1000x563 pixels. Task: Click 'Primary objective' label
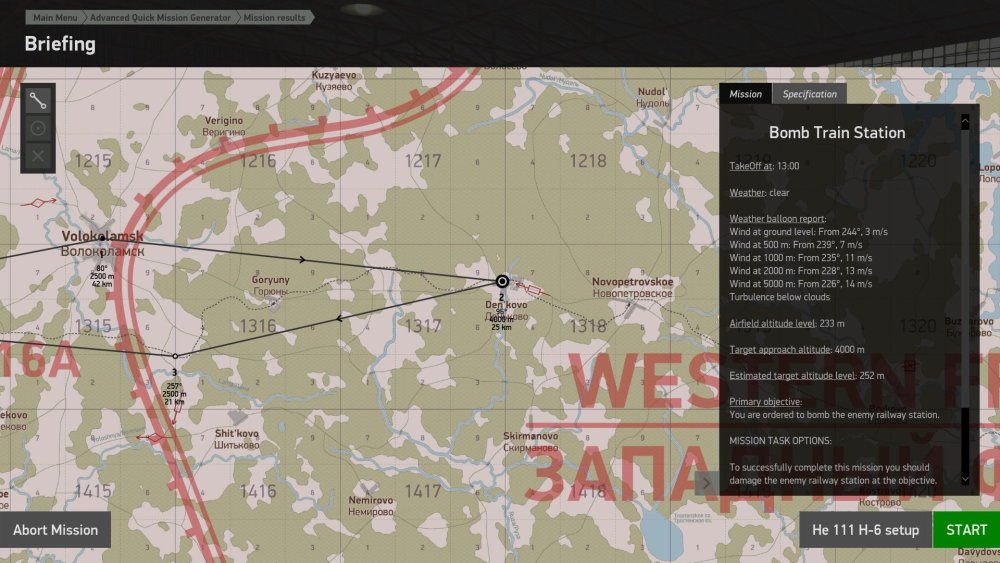765,402
